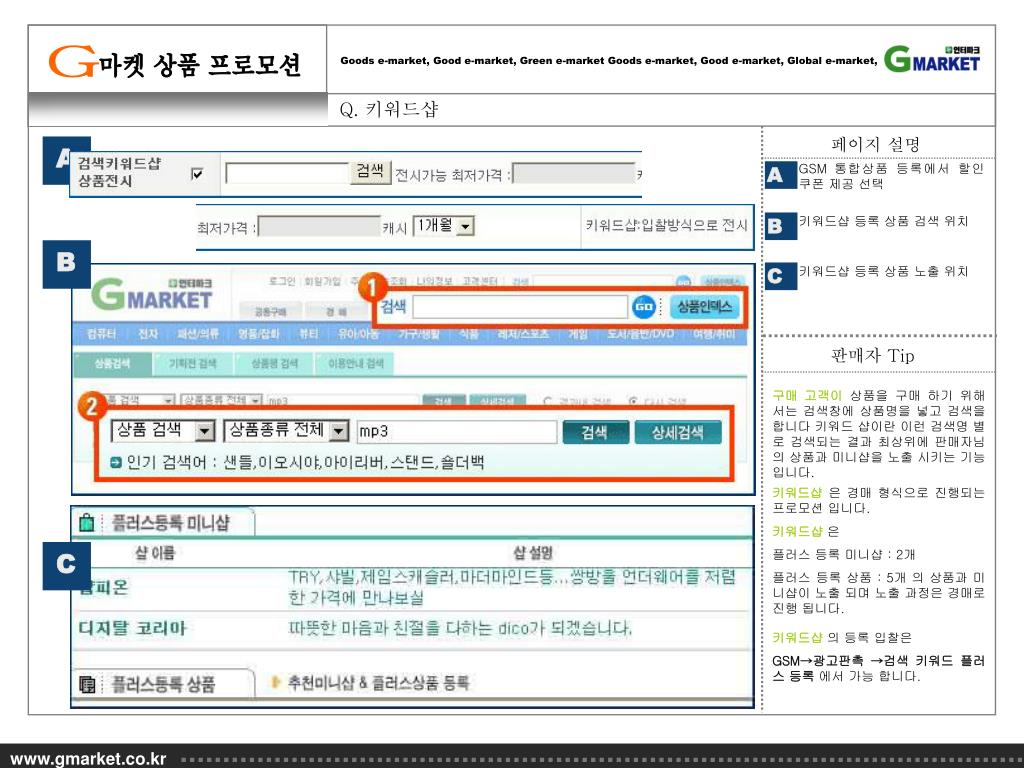Image resolution: width=1024 pixels, height=768 pixels.
Task: Open the 가구/생활 category menu
Action: (419, 334)
